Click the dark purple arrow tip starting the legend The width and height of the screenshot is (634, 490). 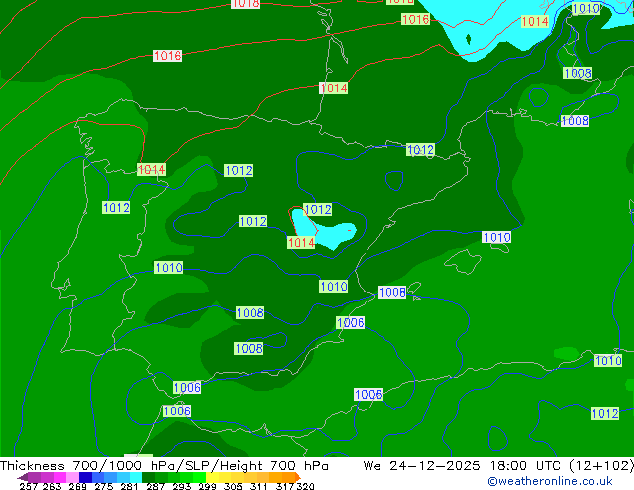(23, 477)
